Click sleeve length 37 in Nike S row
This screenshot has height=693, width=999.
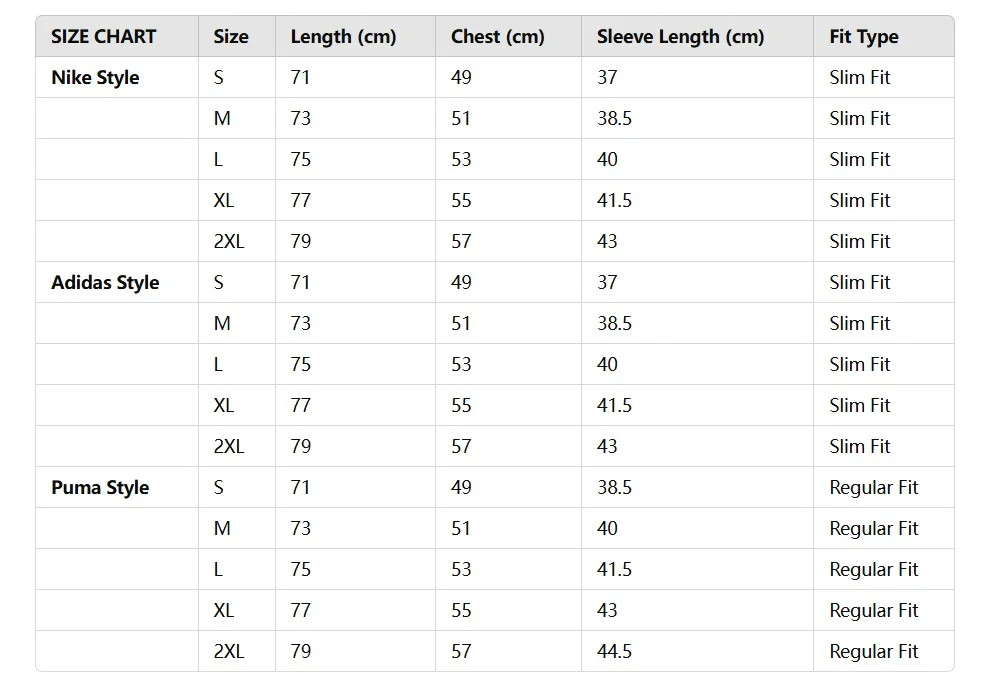click(x=607, y=78)
